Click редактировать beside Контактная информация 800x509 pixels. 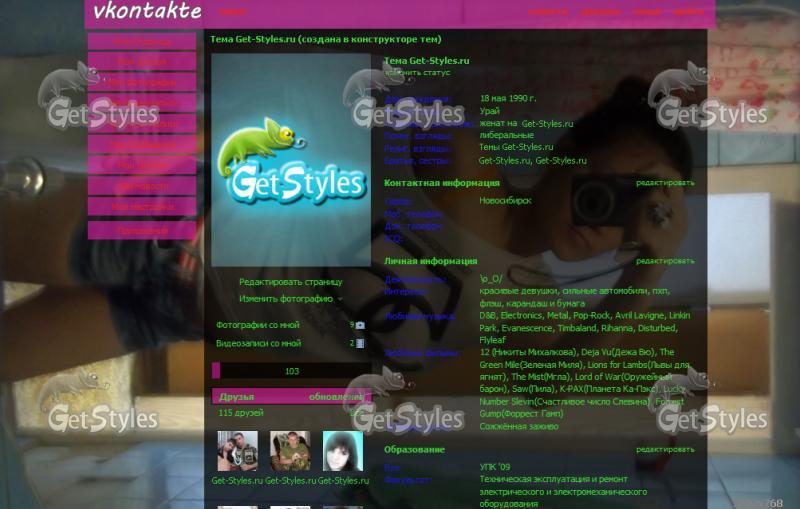(665, 183)
